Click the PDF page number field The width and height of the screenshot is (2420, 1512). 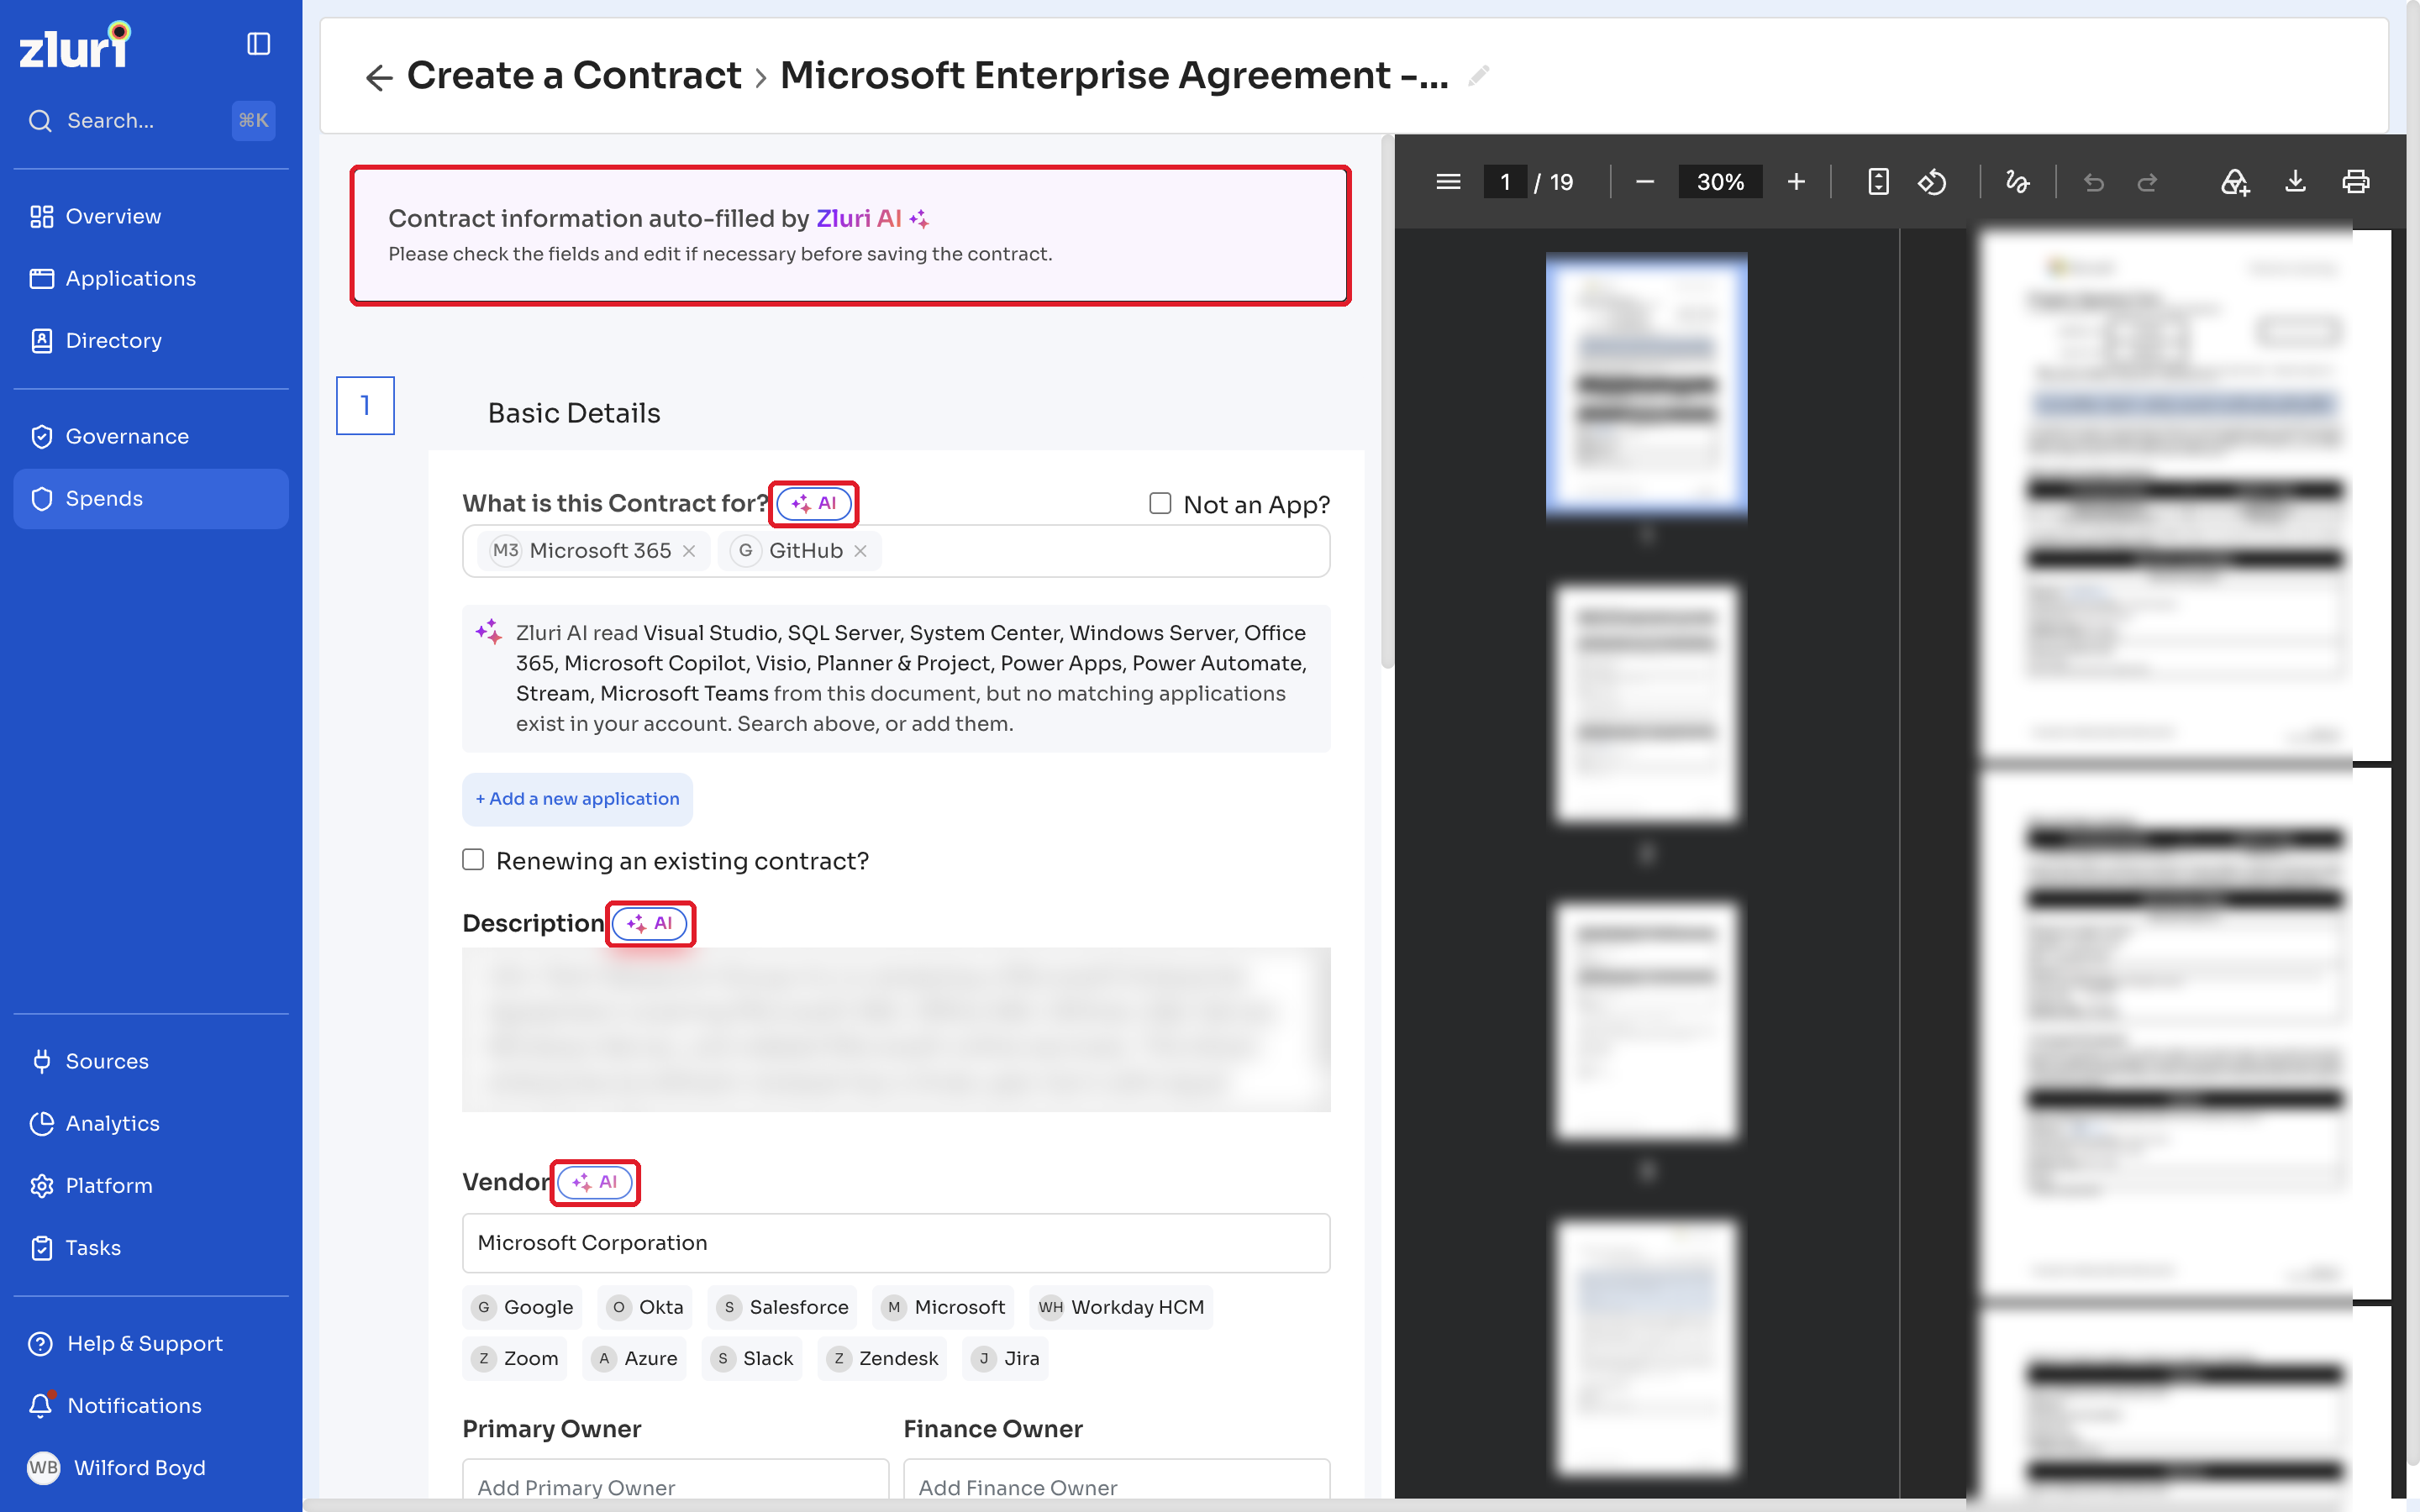(x=1505, y=182)
